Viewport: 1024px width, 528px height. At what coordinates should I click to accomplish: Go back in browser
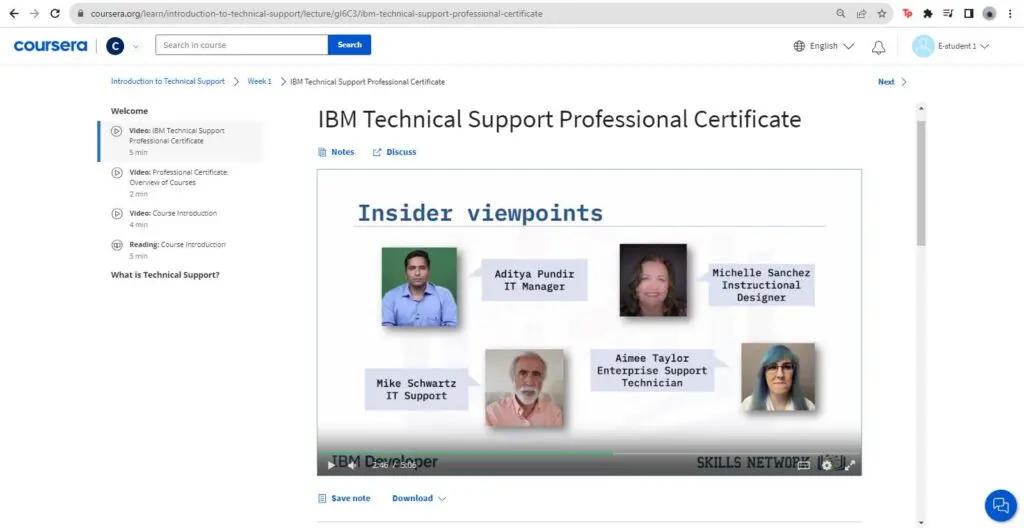(14, 13)
